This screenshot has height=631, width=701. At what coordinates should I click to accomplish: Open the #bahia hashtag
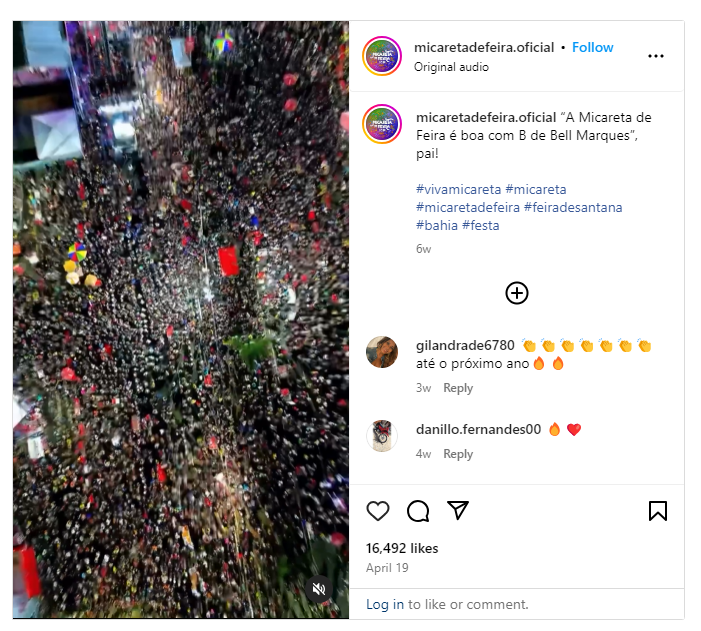point(437,225)
